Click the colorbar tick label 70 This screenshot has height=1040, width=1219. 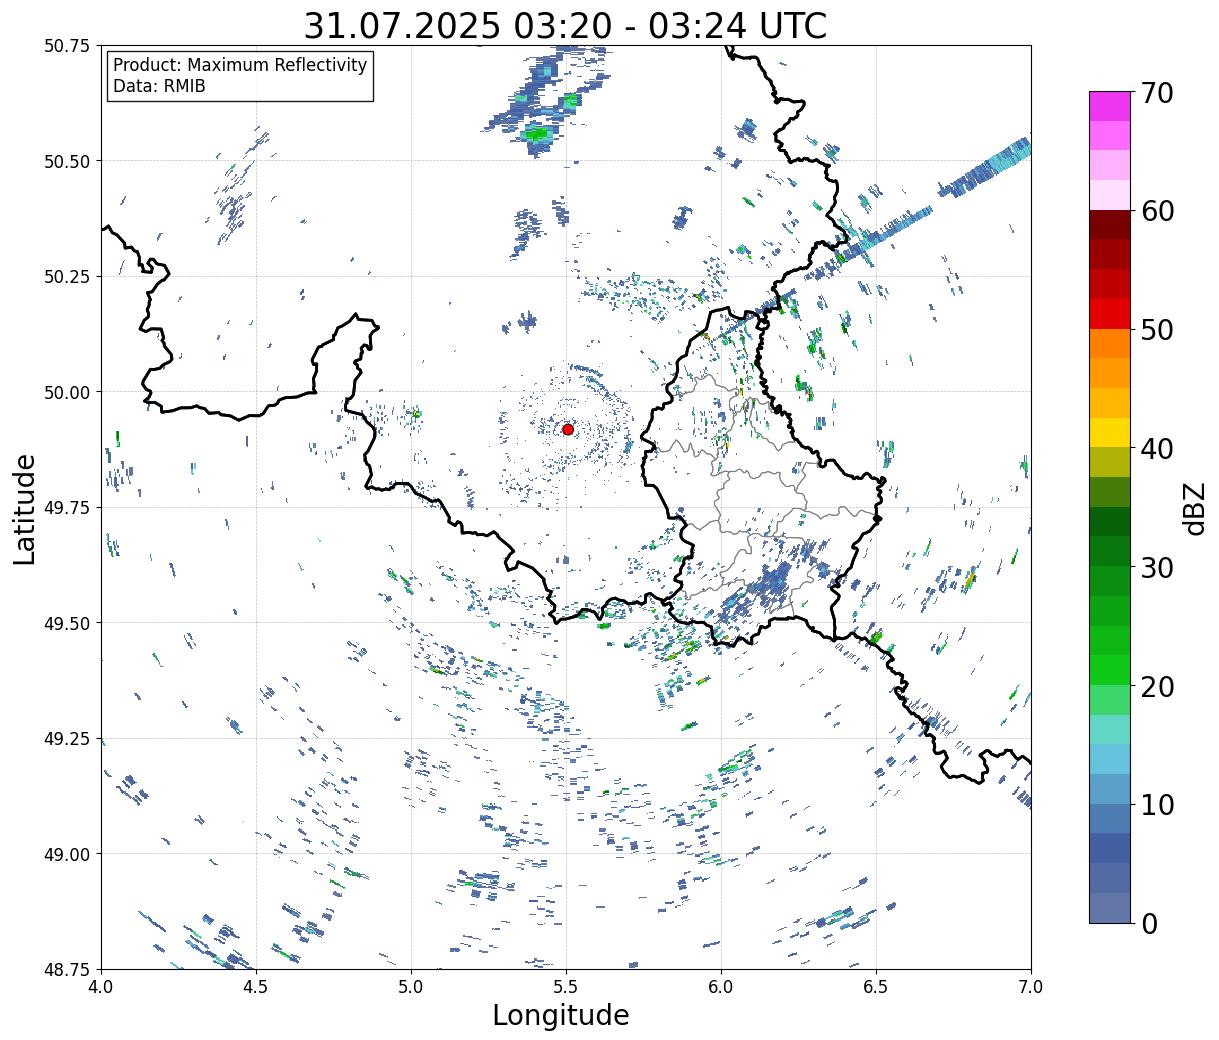click(1155, 93)
